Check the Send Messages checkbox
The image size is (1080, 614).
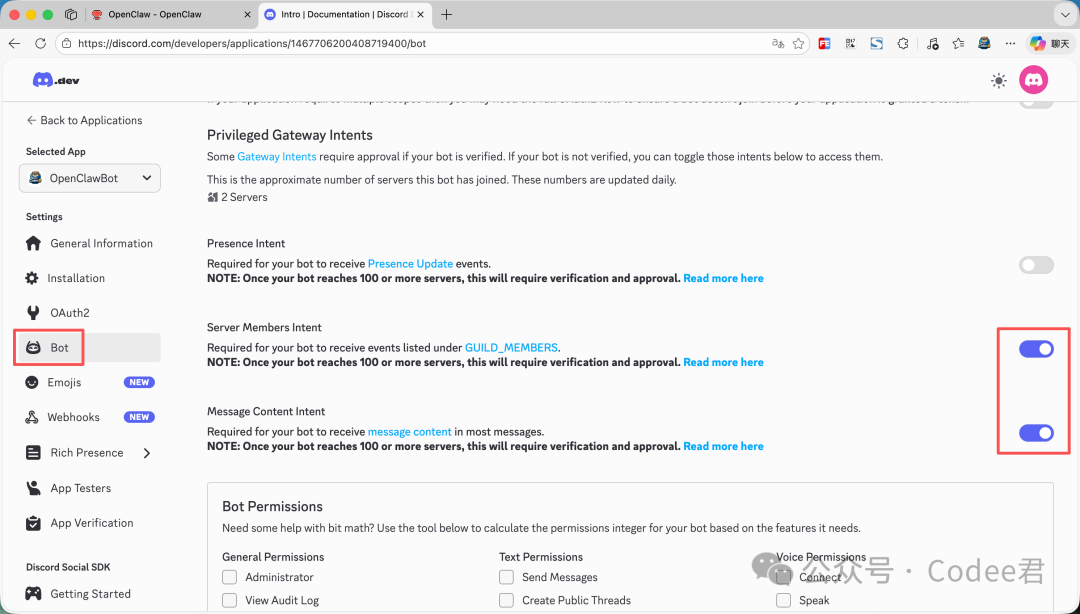click(506, 577)
